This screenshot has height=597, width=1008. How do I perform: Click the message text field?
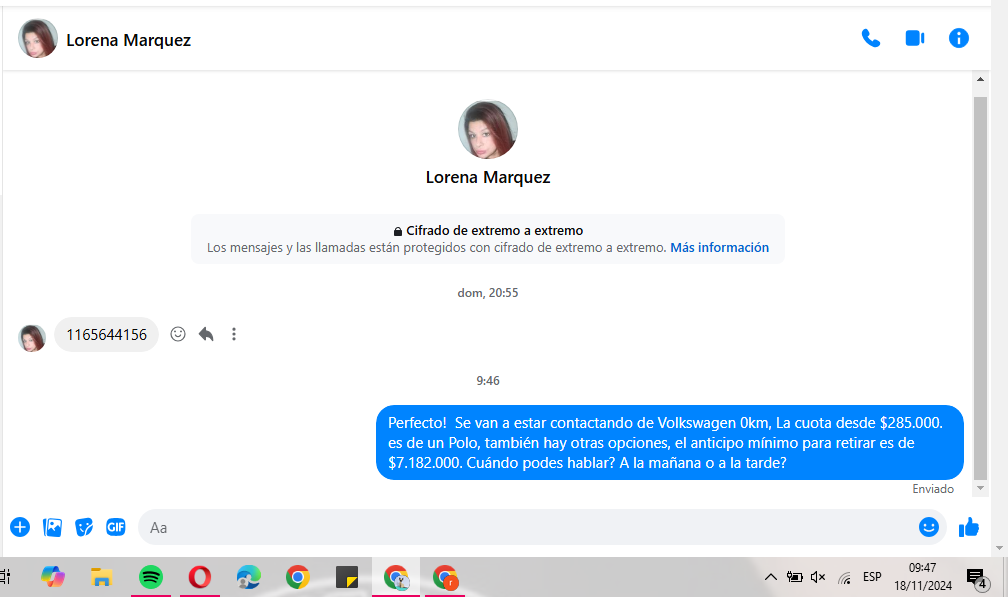pyautogui.click(x=520, y=527)
